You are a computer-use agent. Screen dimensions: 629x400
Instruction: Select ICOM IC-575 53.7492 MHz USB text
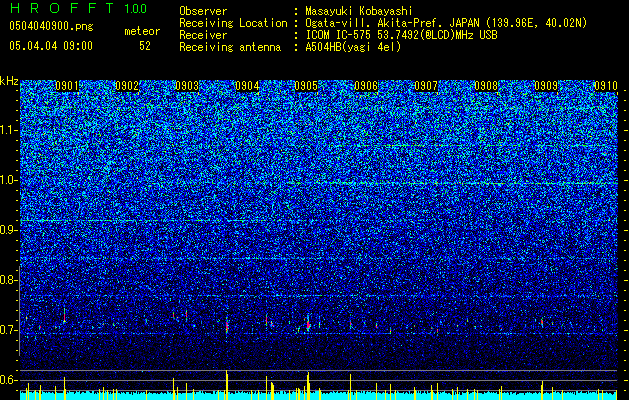402,35
